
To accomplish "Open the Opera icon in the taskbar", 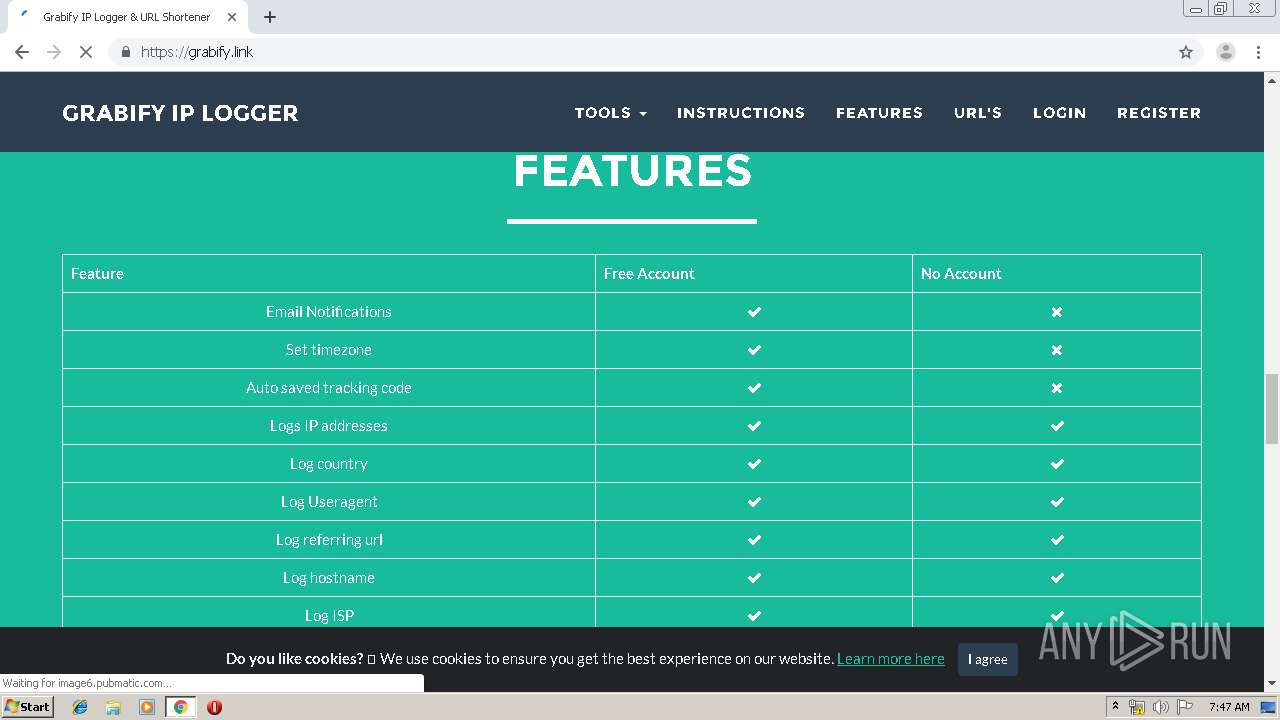I will pyautogui.click(x=214, y=707).
